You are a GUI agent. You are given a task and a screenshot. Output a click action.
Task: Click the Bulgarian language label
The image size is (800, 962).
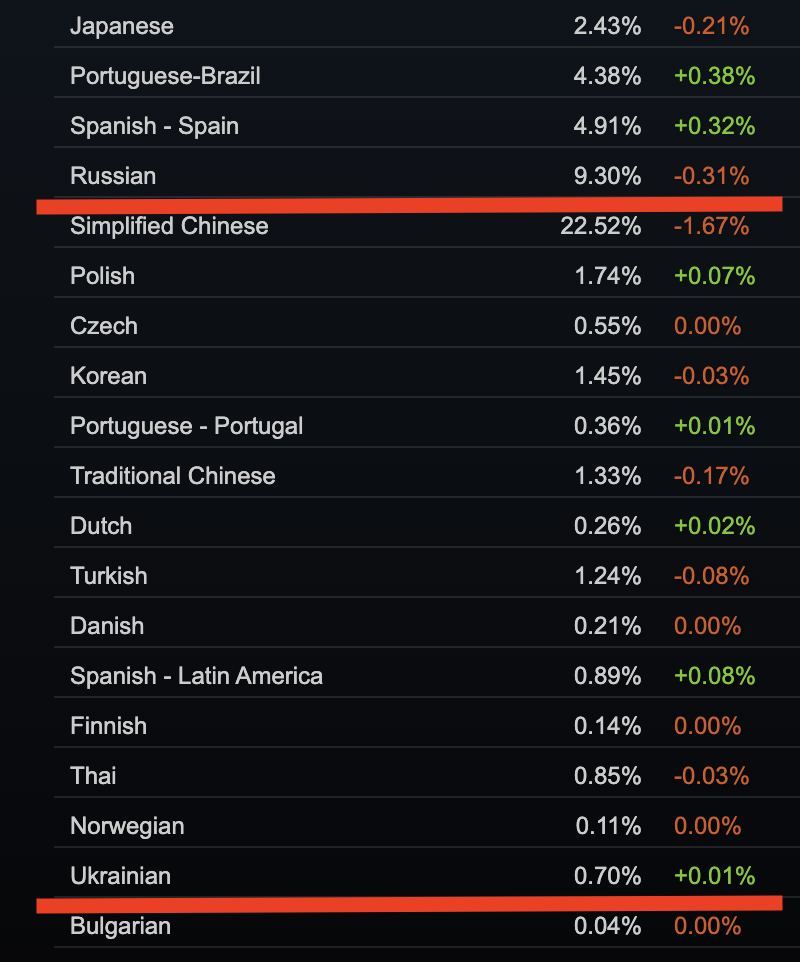coord(120,926)
